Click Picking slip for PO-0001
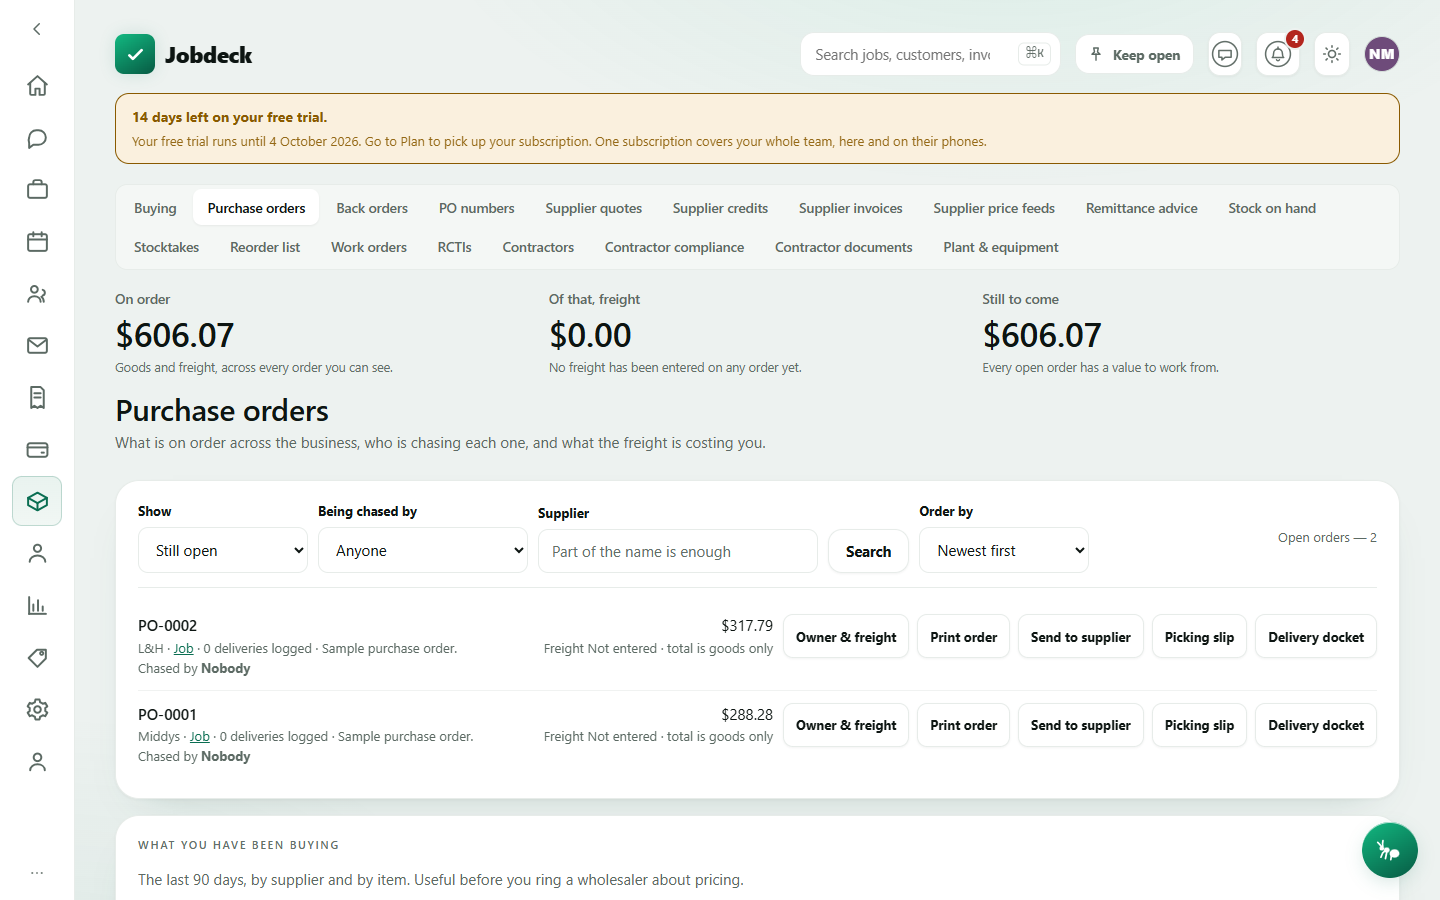1440x900 pixels. coord(1199,725)
